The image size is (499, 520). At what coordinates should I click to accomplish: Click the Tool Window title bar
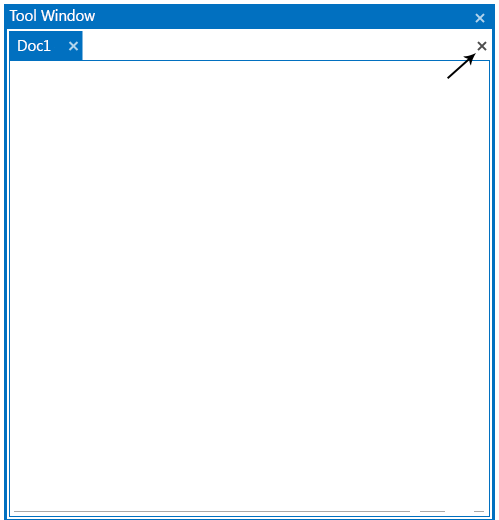coord(249,16)
